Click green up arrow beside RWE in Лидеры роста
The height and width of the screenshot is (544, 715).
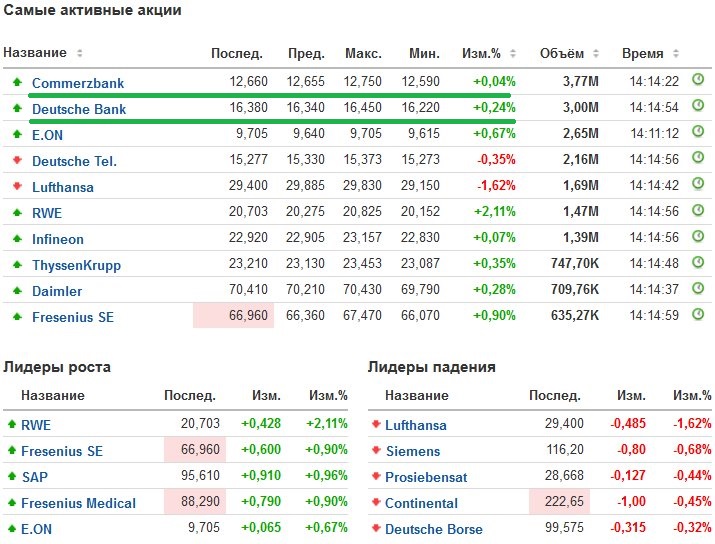(x=12, y=424)
